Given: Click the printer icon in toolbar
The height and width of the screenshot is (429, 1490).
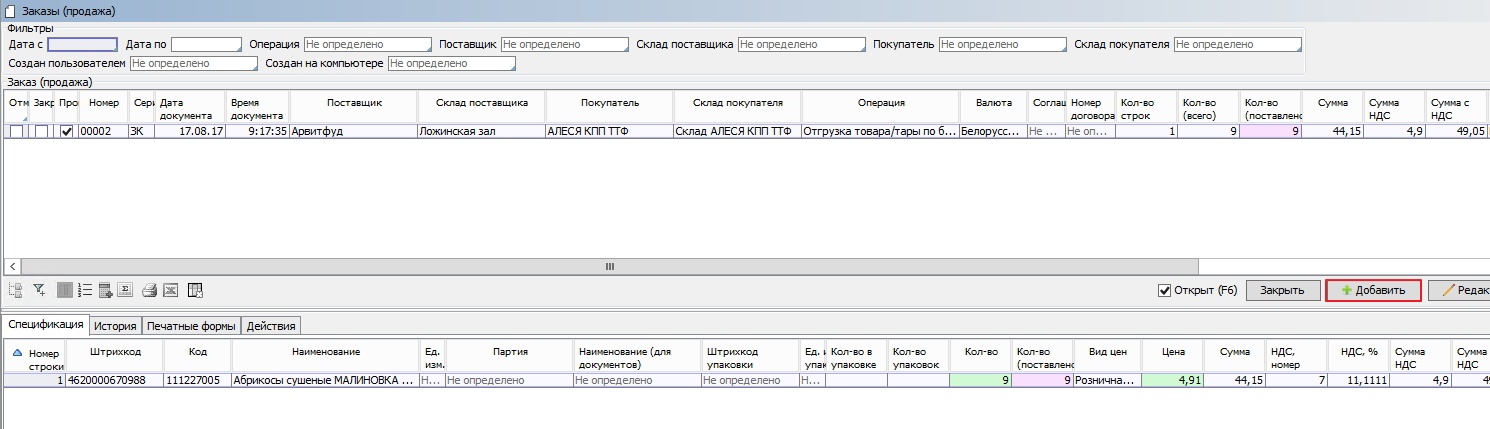Looking at the screenshot, I should tap(149, 290).
